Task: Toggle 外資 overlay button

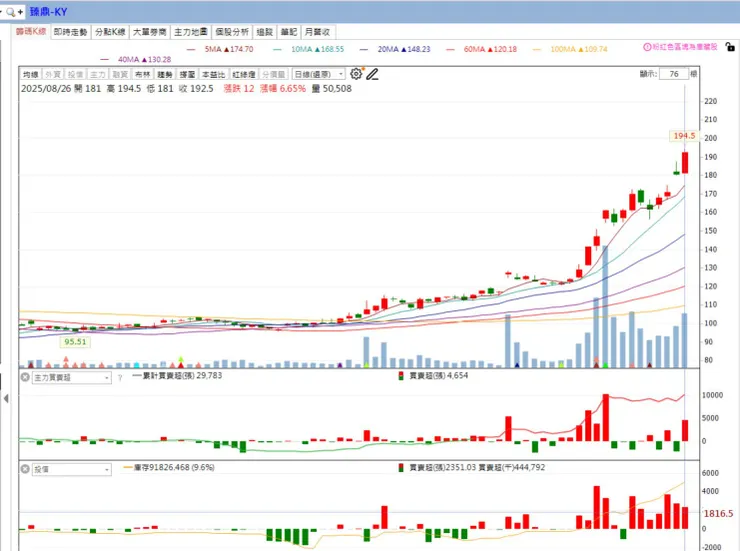Action: click(x=53, y=75)
